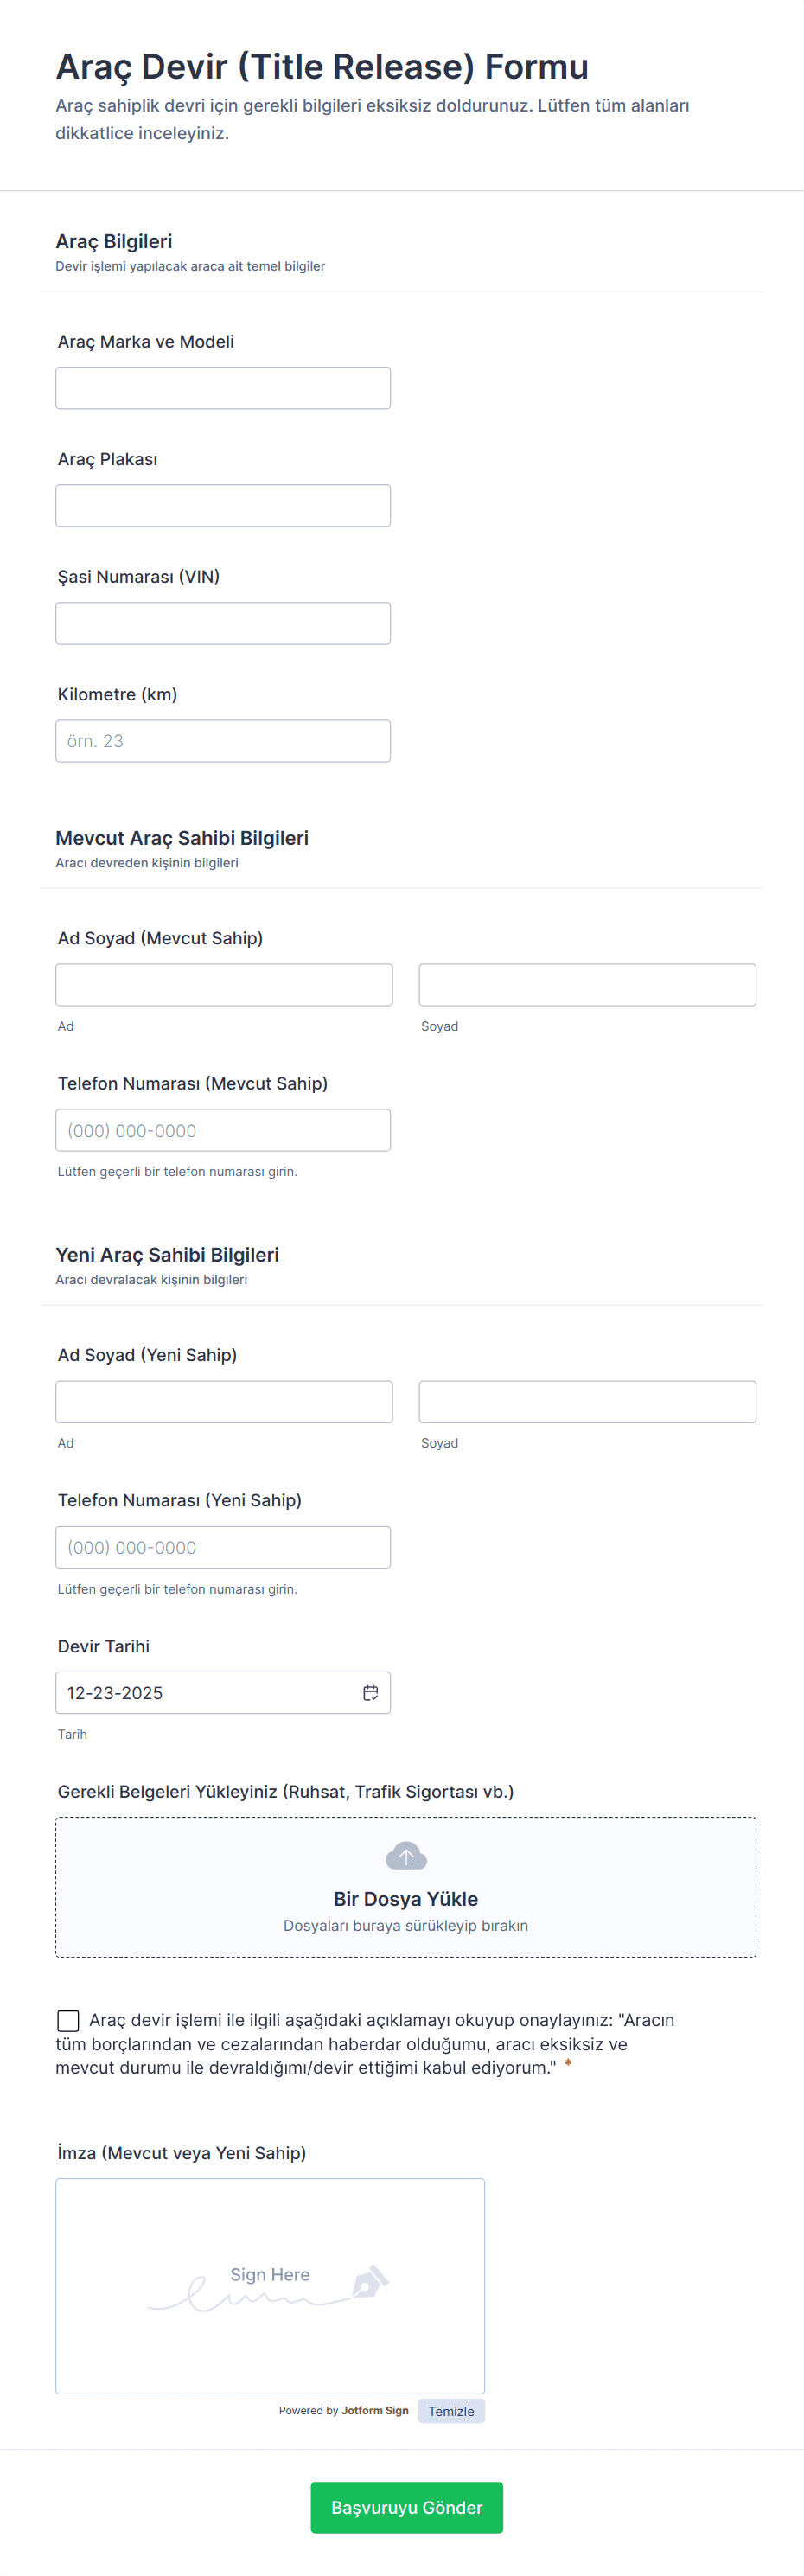Click the cloud upload icon
Viewport: 804px width, 2576px height.
[x=406, y=1856]
